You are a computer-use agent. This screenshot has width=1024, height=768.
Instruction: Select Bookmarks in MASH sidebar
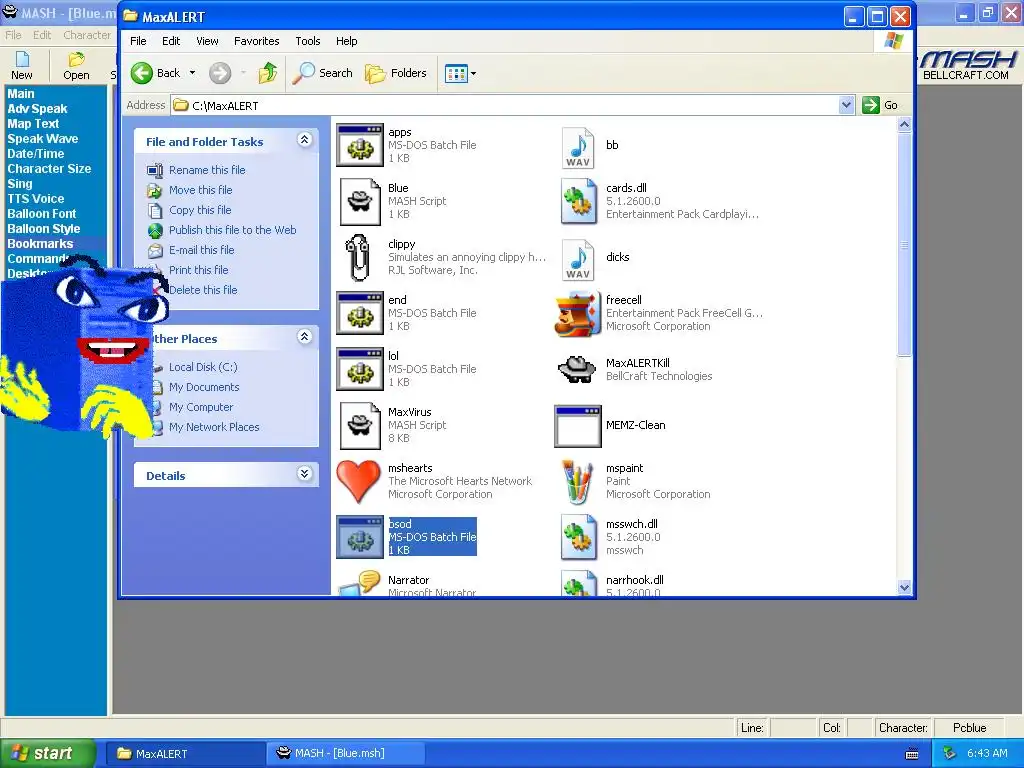(x=40, y=244)
